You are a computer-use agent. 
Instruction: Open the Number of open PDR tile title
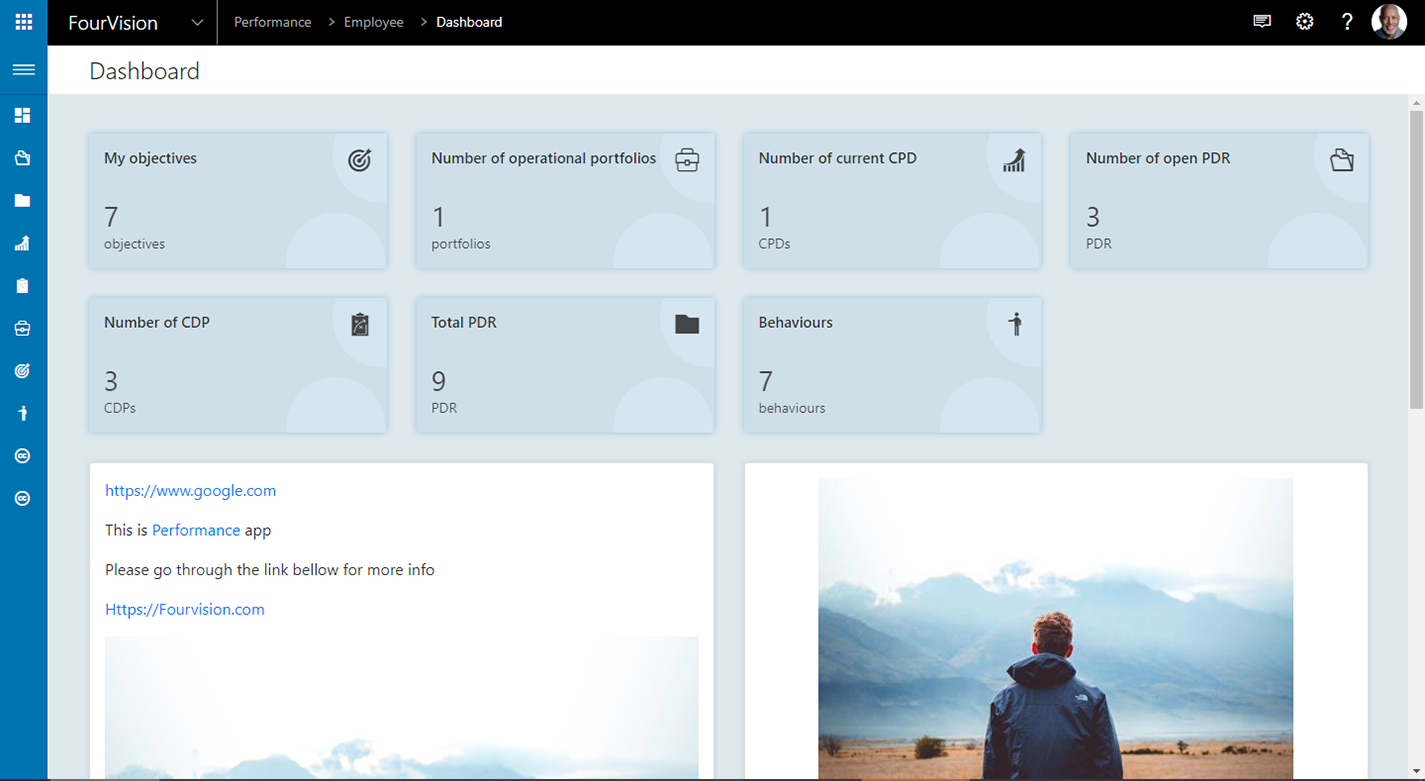[1158, 158]
